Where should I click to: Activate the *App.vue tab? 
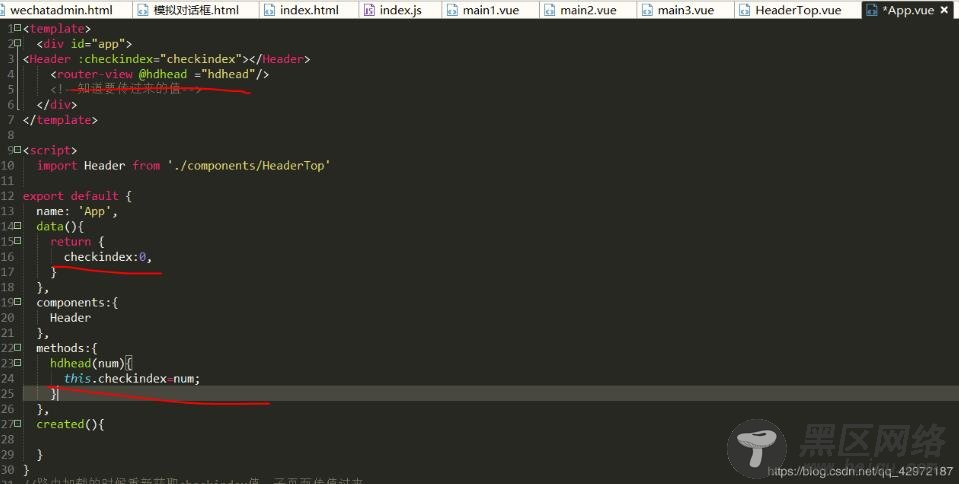coord(908,10)
